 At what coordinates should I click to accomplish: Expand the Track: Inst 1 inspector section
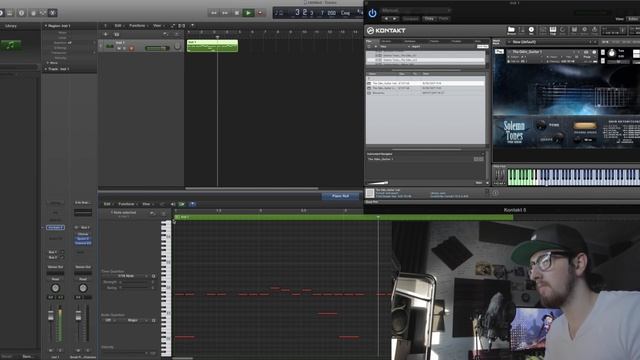pos(46,69)
